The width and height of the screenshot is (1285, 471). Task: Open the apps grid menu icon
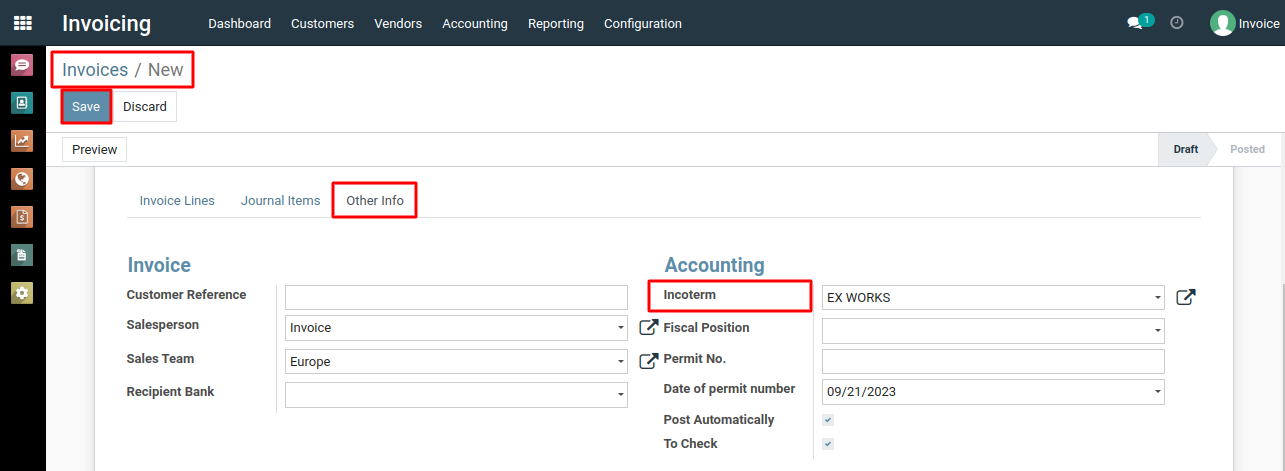[x=22, y=23]
